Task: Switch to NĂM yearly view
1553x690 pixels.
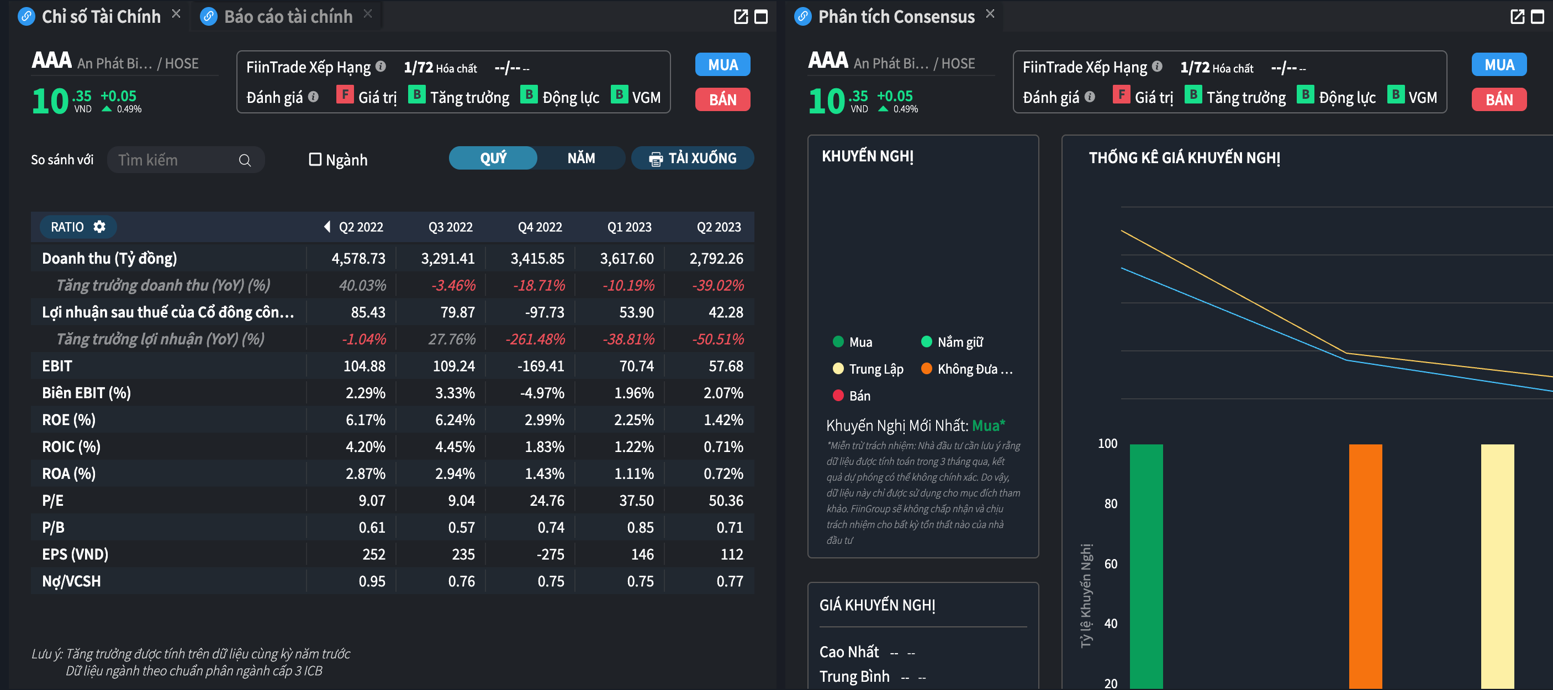Action: [581, 158]
